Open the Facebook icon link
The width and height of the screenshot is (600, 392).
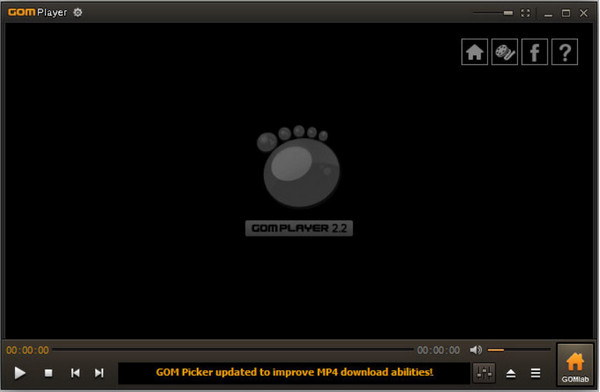coord(535,52)
